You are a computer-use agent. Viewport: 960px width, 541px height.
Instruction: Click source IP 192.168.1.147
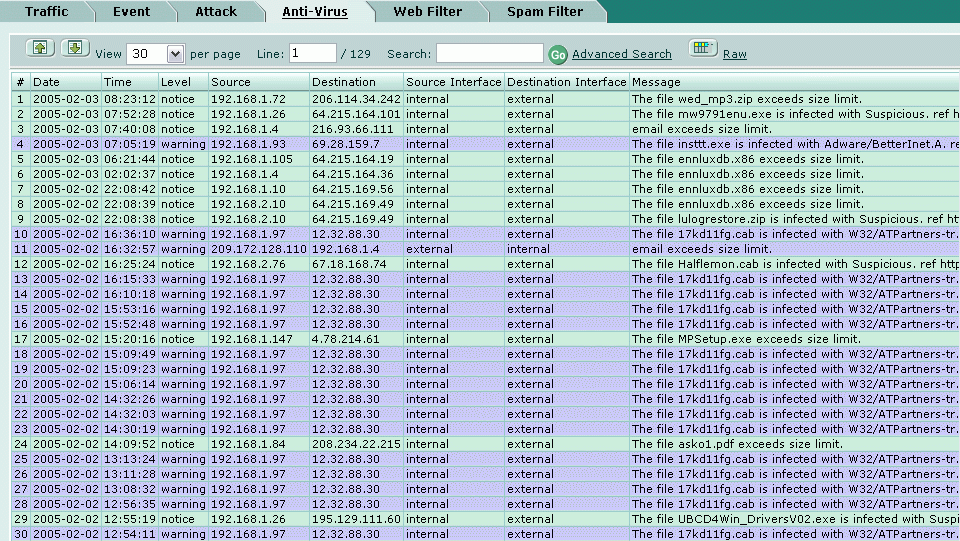252,339
